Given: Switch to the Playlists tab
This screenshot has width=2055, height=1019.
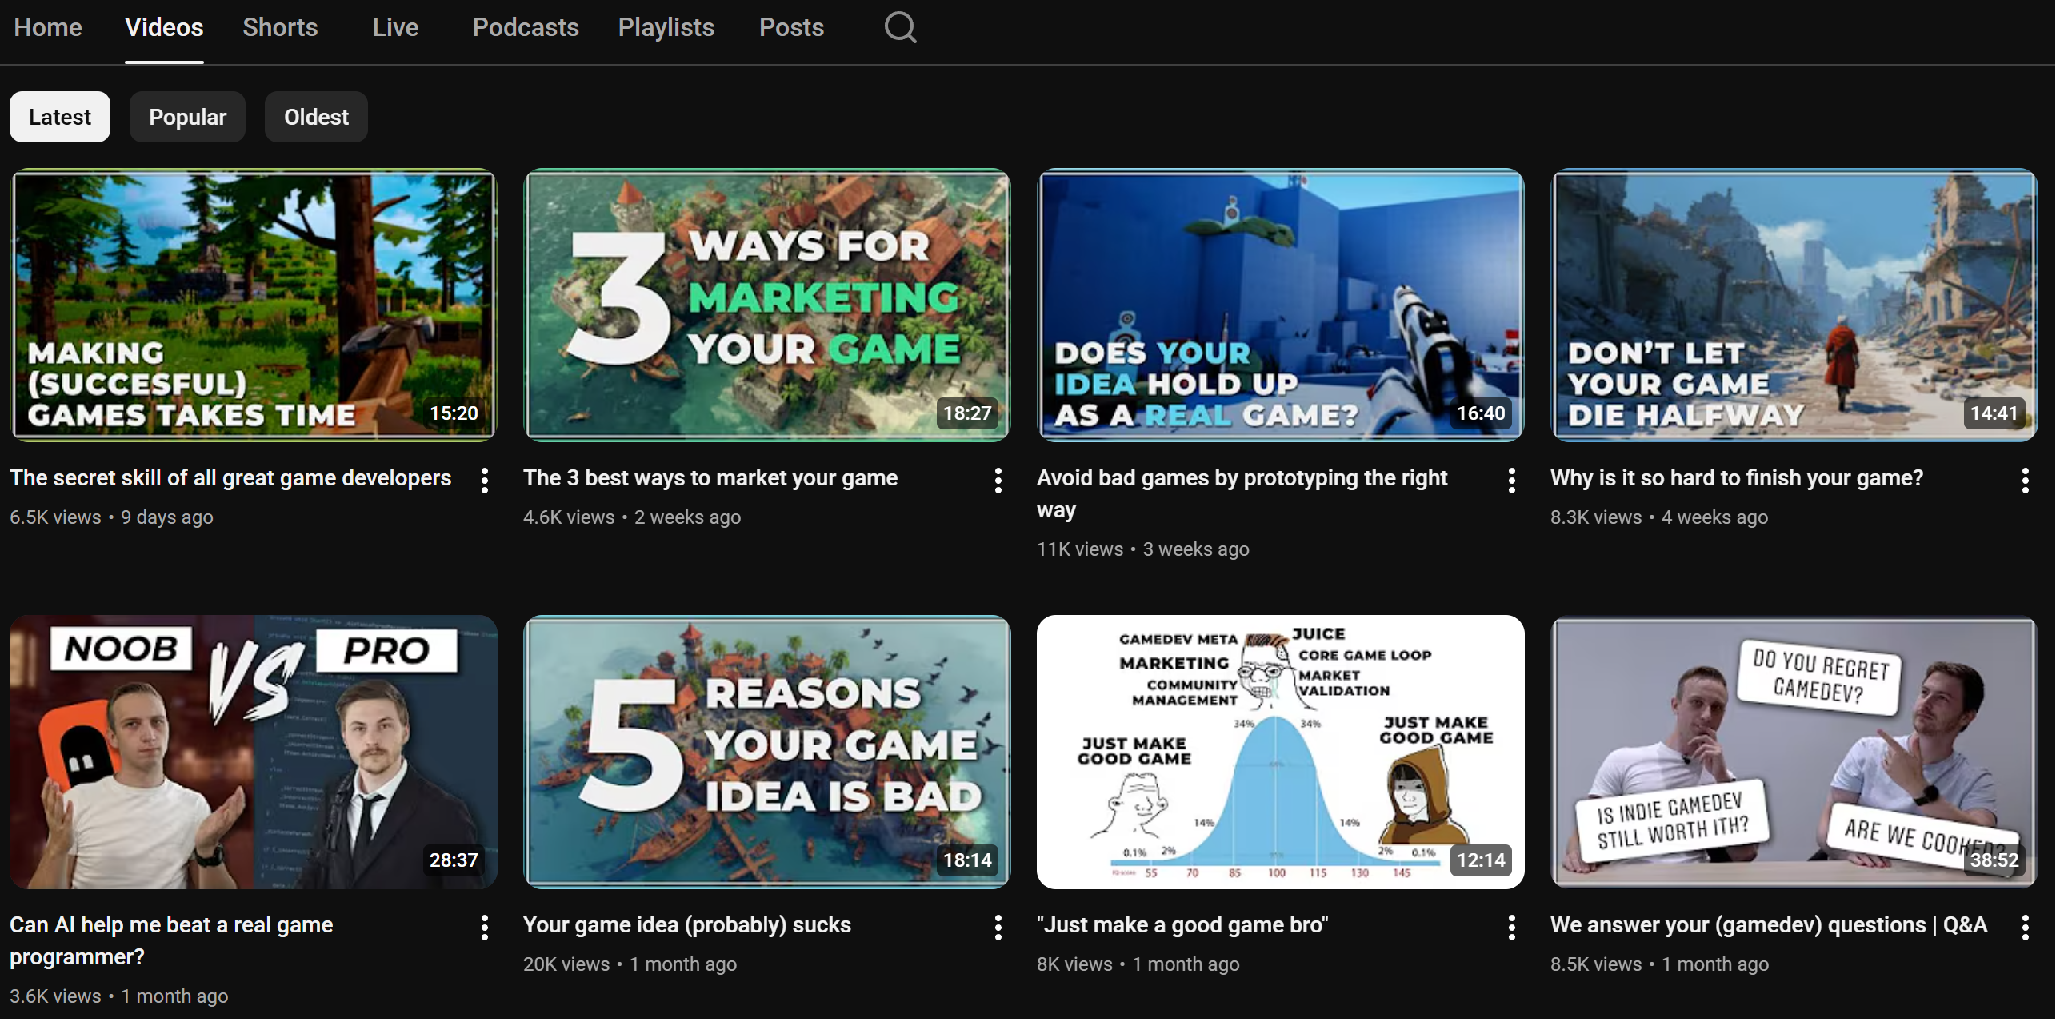Looking at the screenshot, I should (x=666, y=28).
